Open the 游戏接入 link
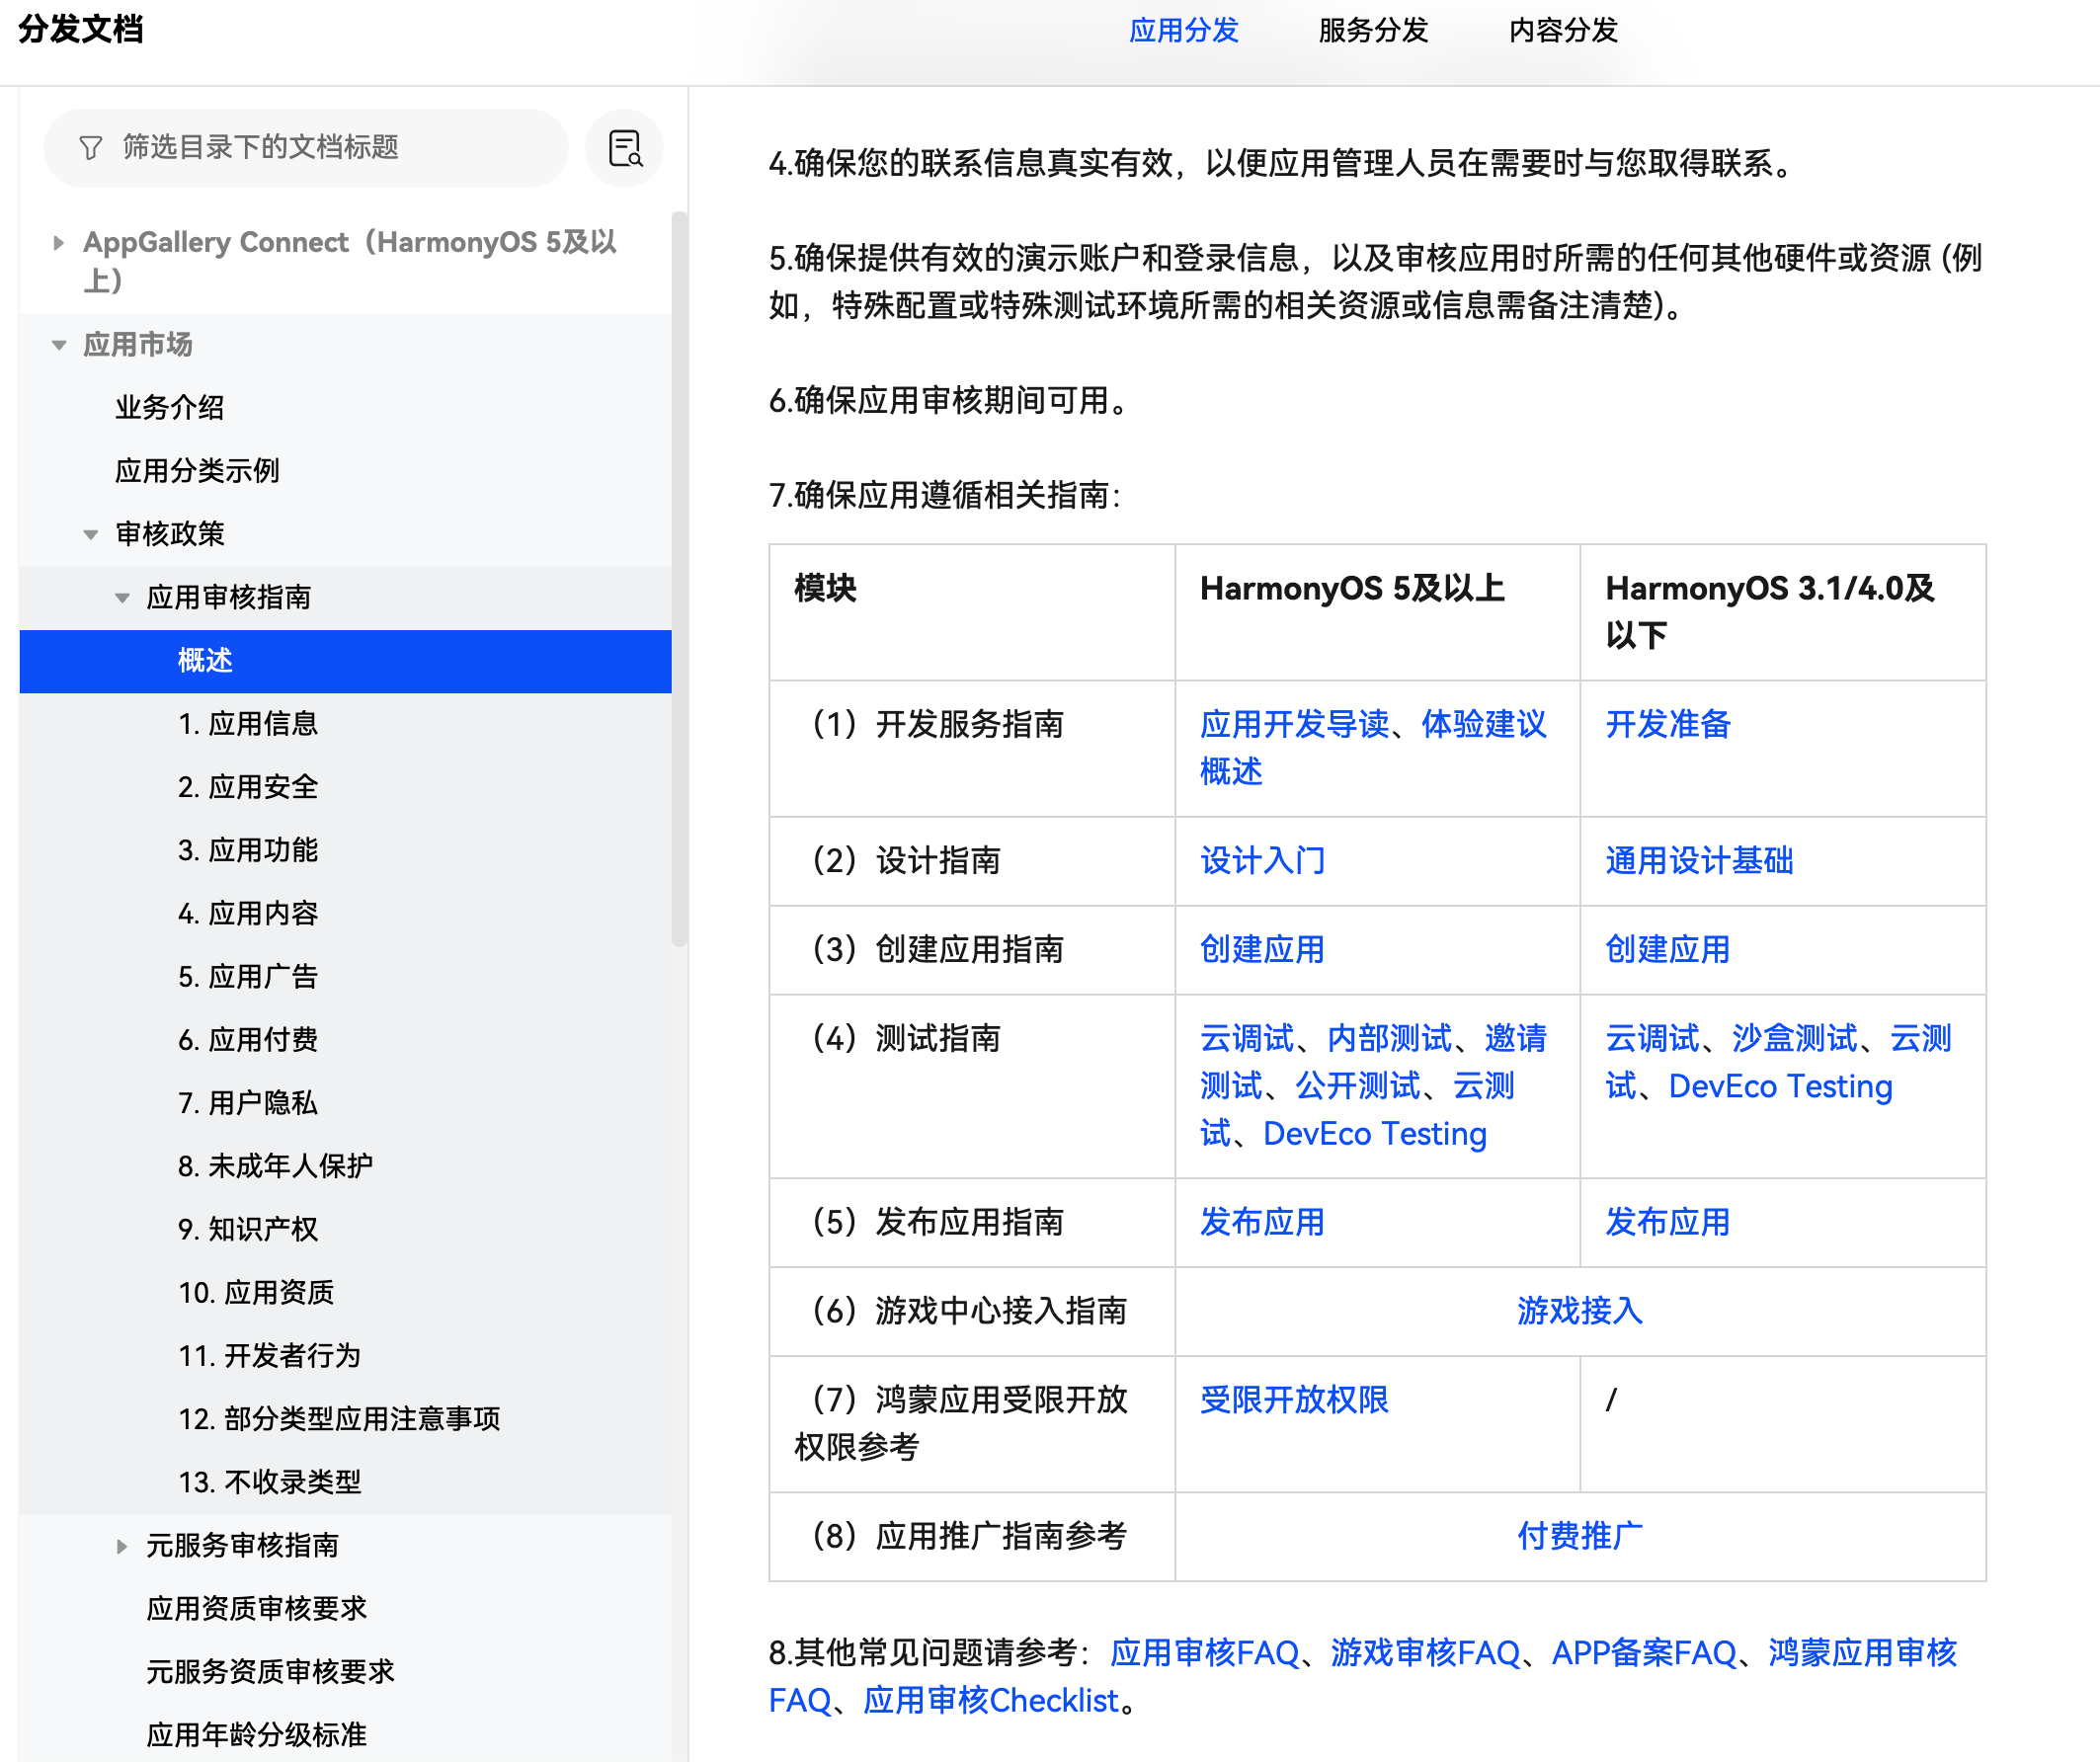 [1579, 1311]
